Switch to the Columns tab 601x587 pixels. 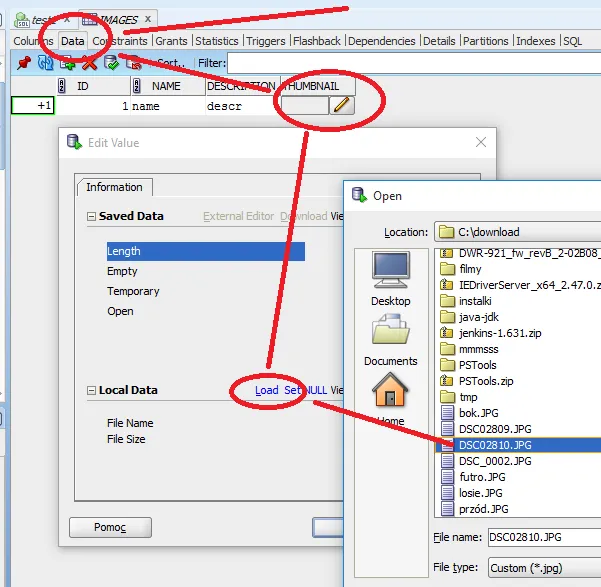click(x=33, y=41)
